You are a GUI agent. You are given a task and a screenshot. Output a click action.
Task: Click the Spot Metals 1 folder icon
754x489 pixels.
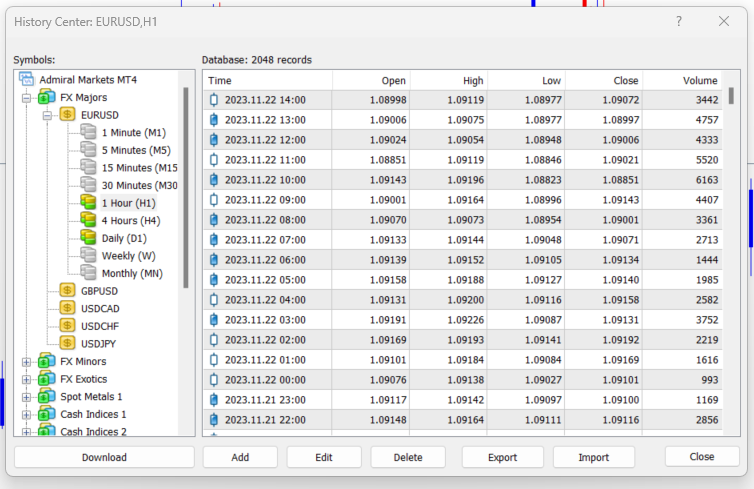tap(47, 396)
